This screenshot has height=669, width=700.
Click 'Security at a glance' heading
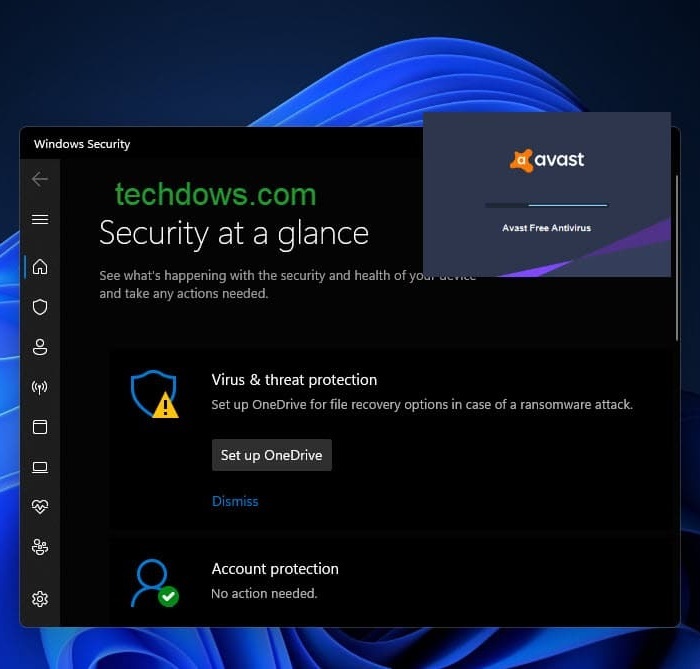click(x=234, y=233)
